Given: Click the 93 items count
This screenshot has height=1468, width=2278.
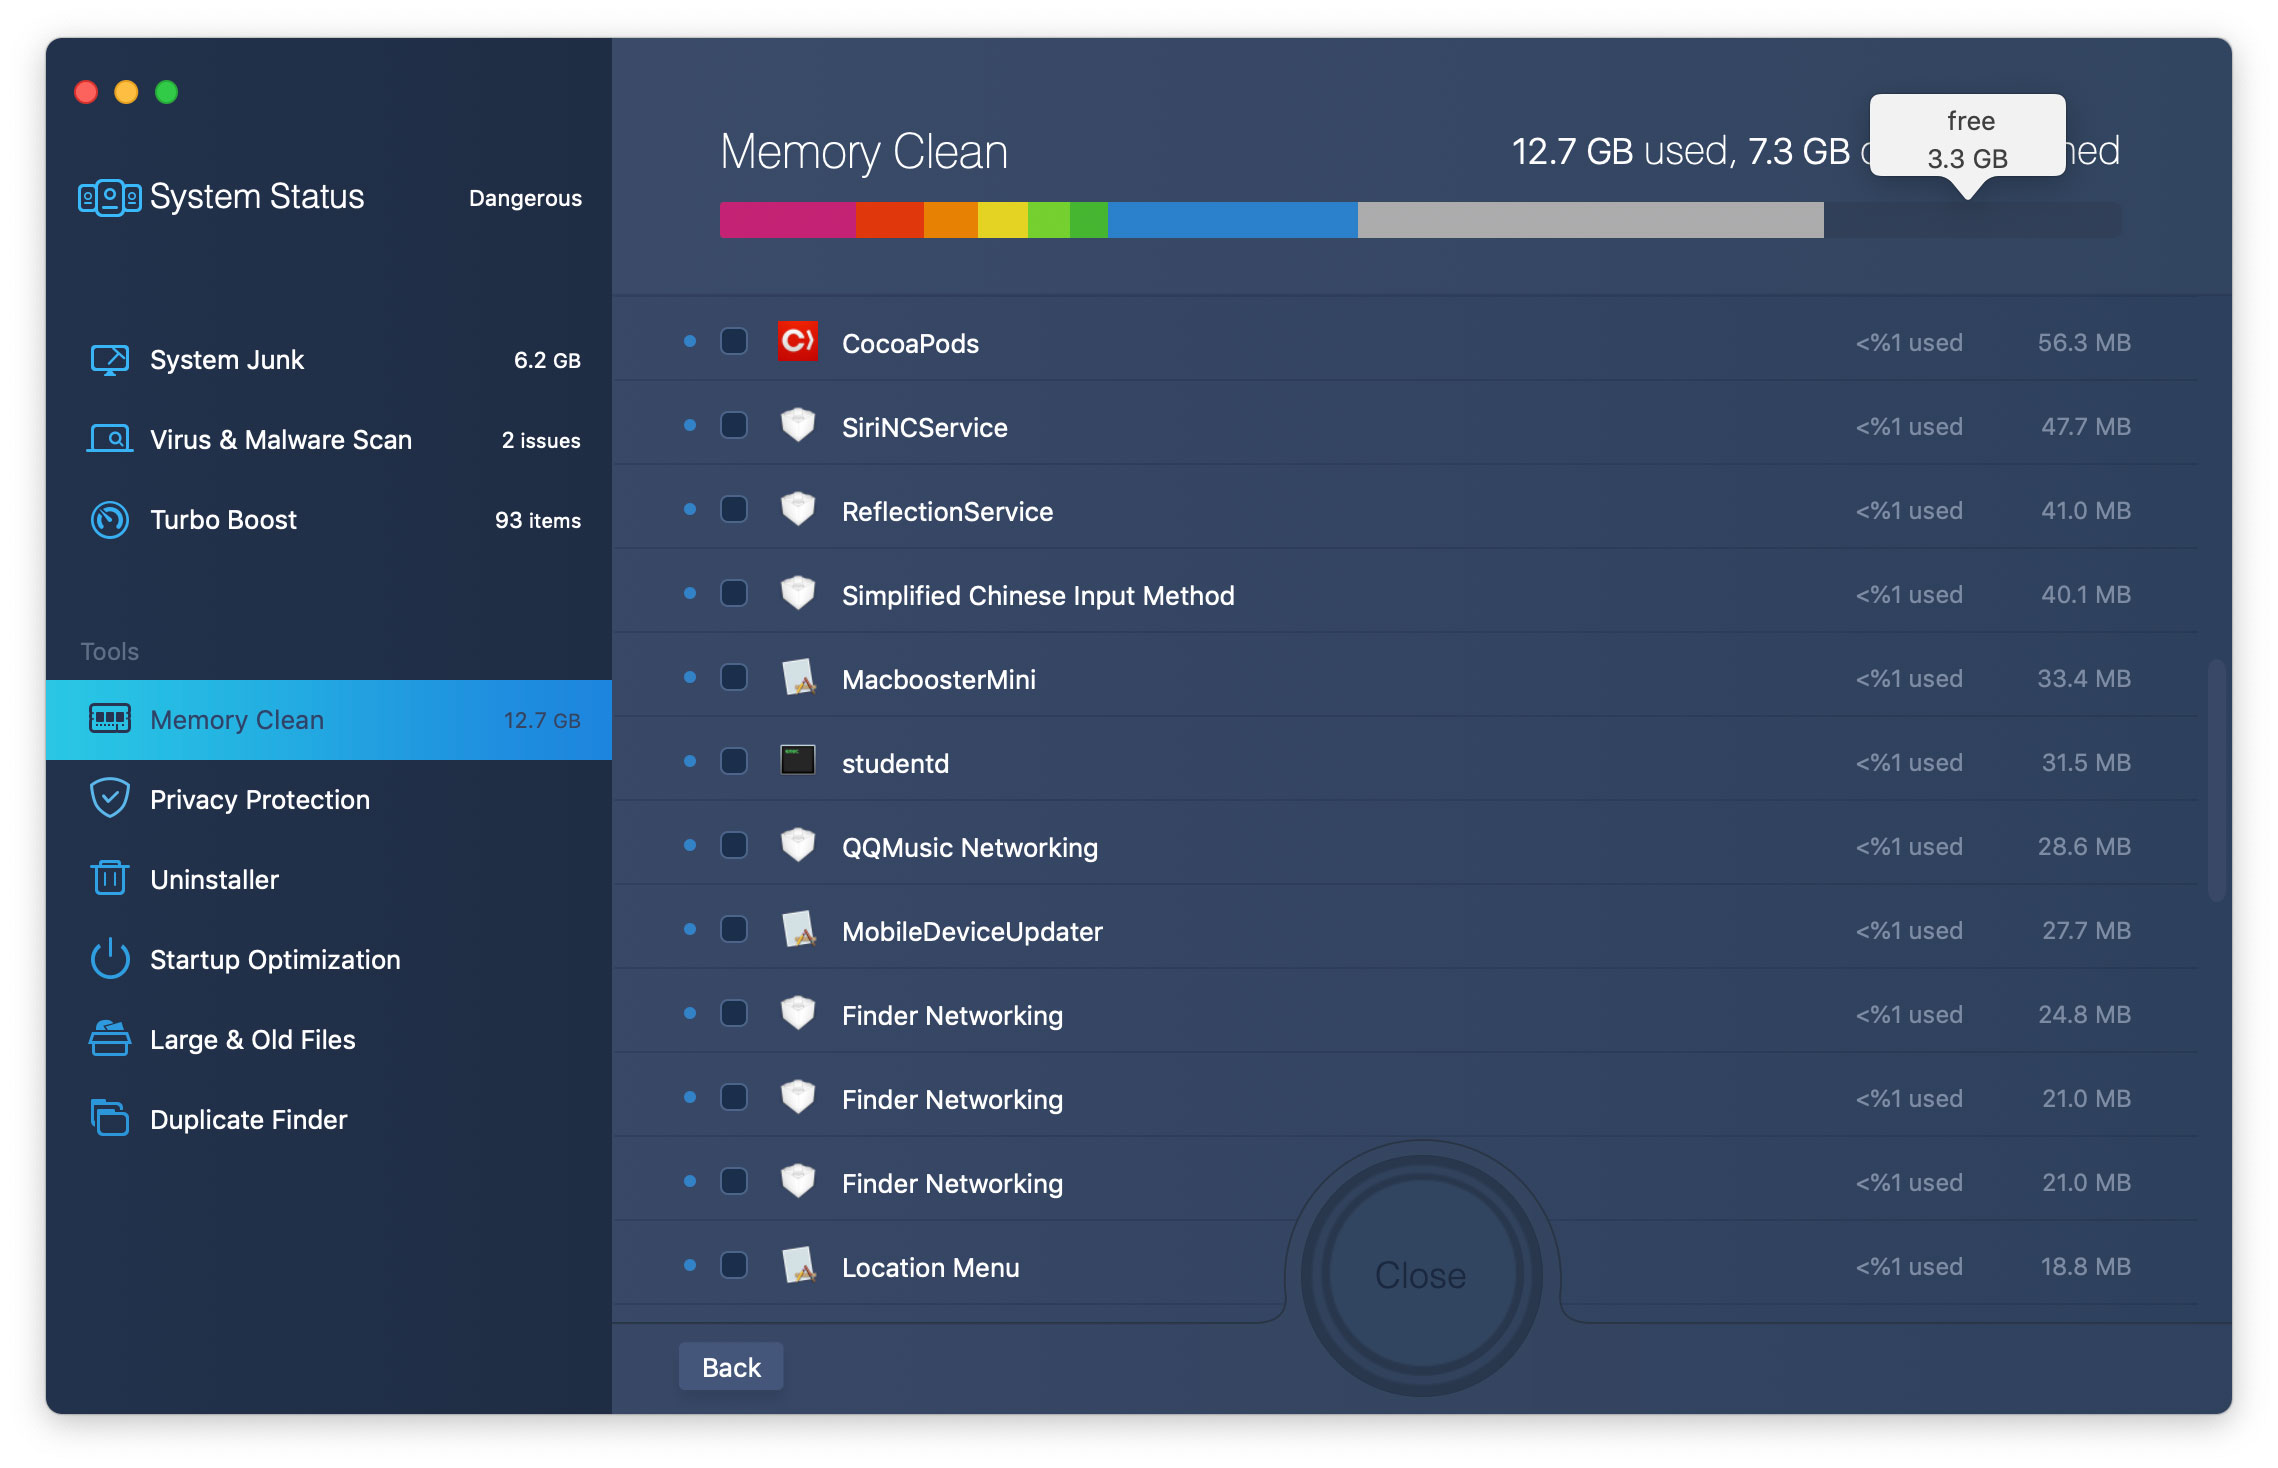Looking at the screenshot, I should point(537,520).
